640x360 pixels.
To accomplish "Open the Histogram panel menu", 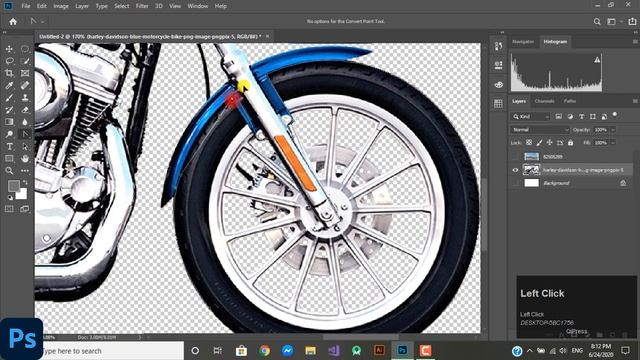I will (x=635, y=42).
